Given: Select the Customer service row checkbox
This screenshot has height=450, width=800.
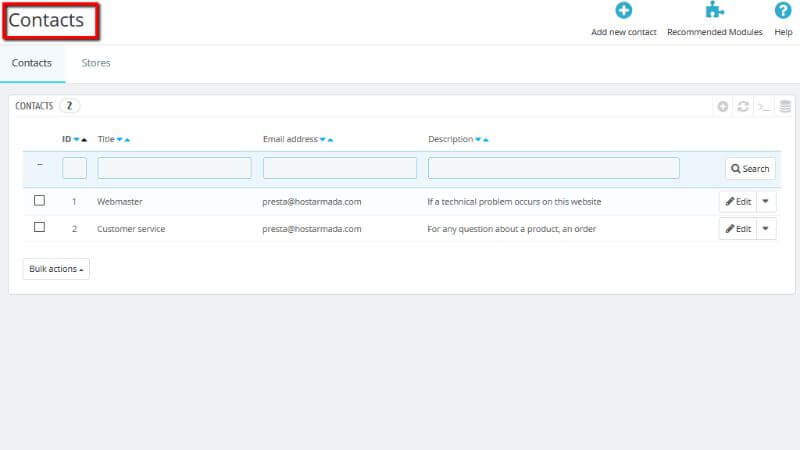Looking at the screenshot, I should tap(39, 227).
